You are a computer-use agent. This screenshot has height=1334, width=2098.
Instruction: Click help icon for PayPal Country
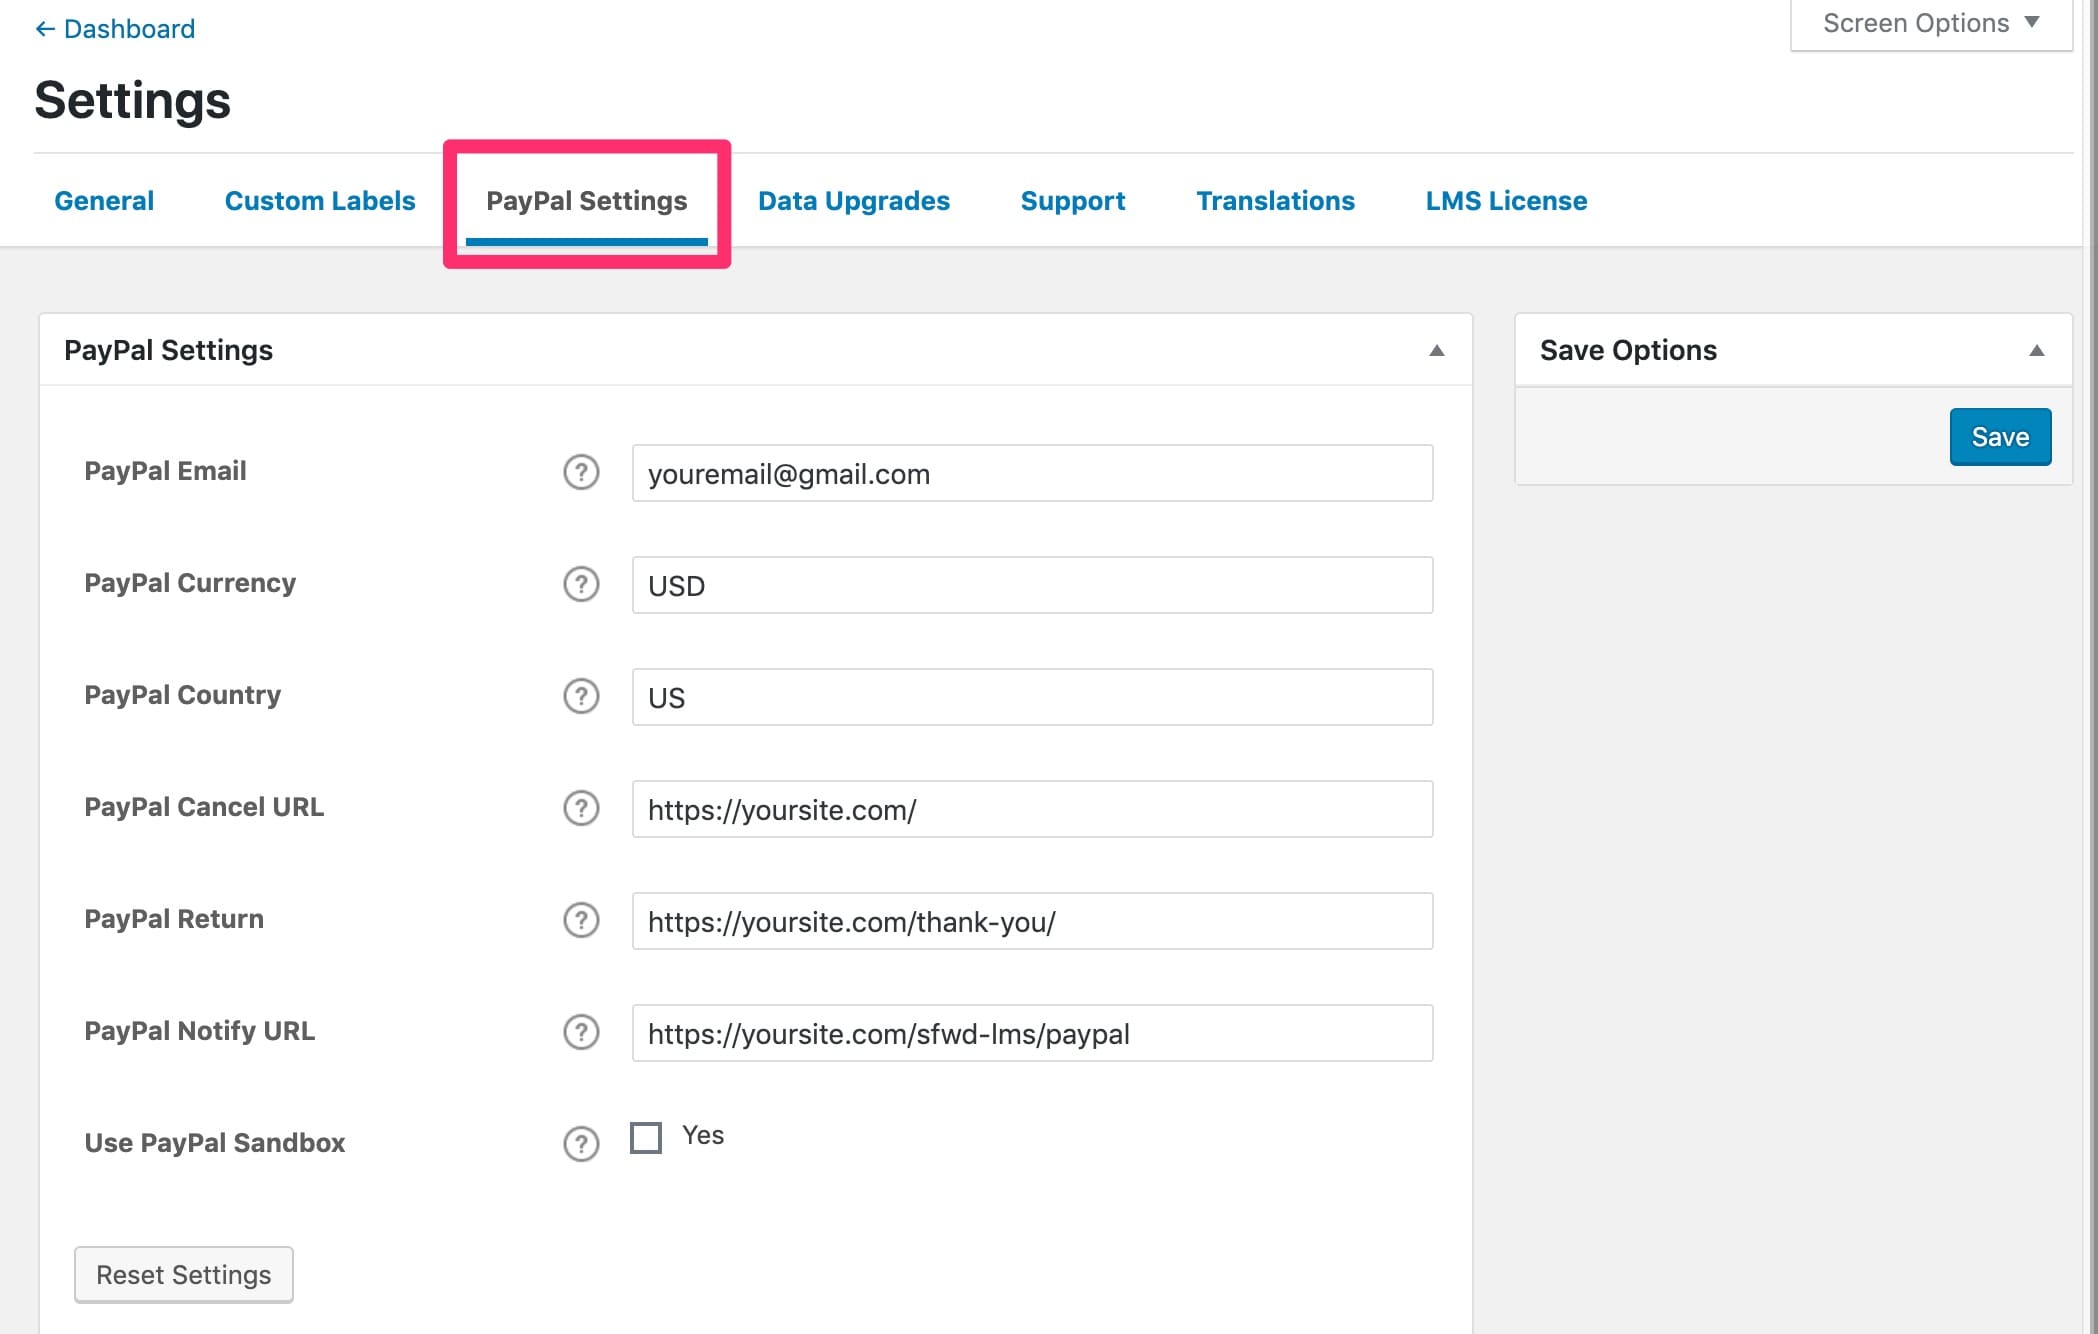[581, 696]
